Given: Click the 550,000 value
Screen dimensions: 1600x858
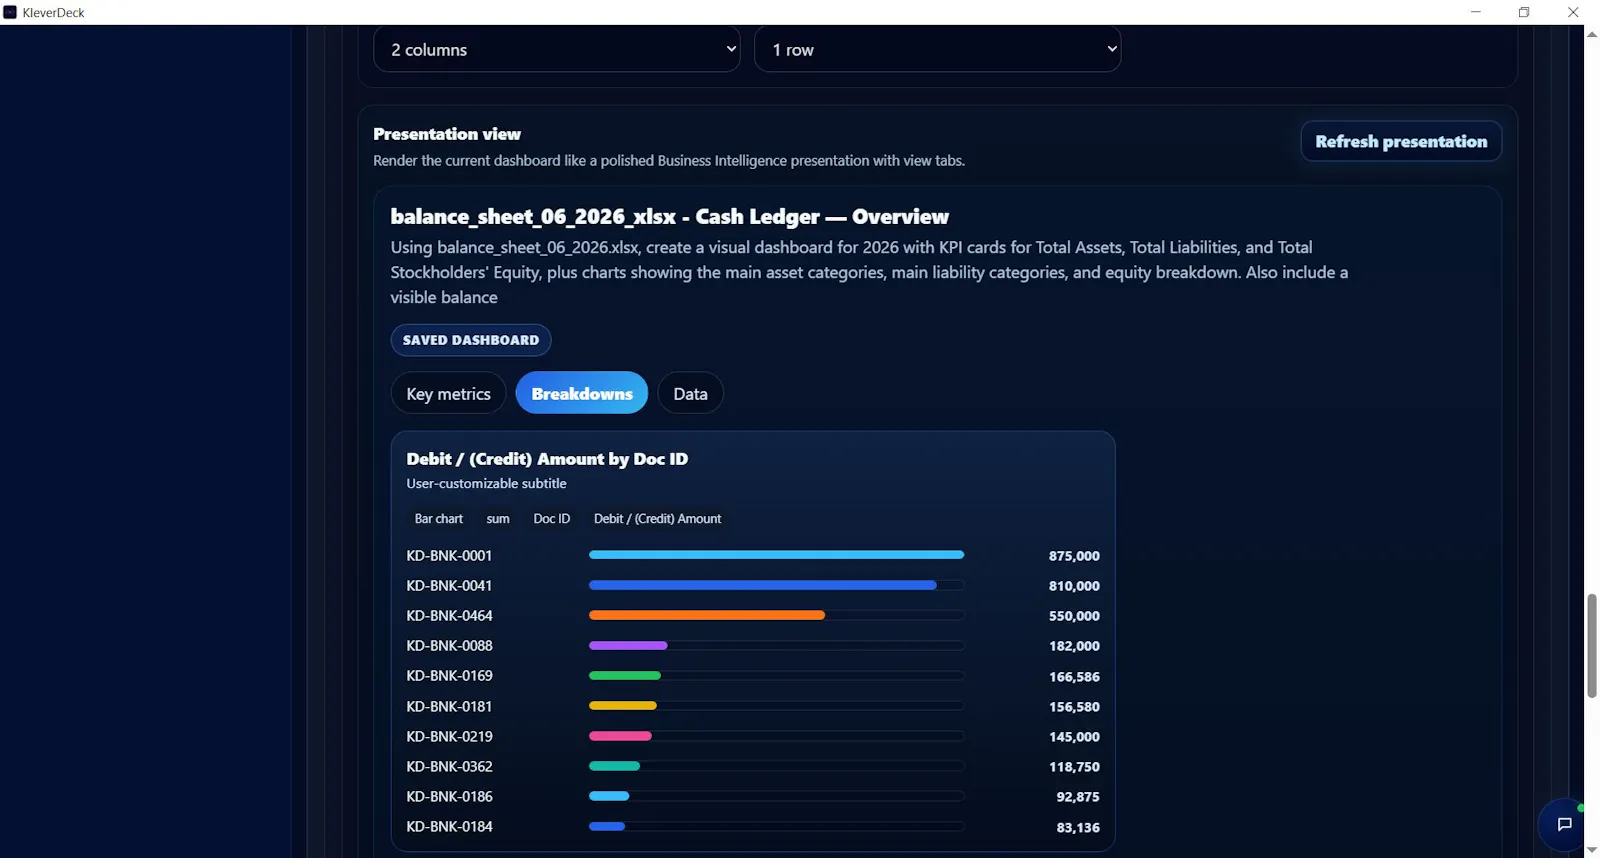Looking at the screenshot, I should click(x=1074, y=616).
